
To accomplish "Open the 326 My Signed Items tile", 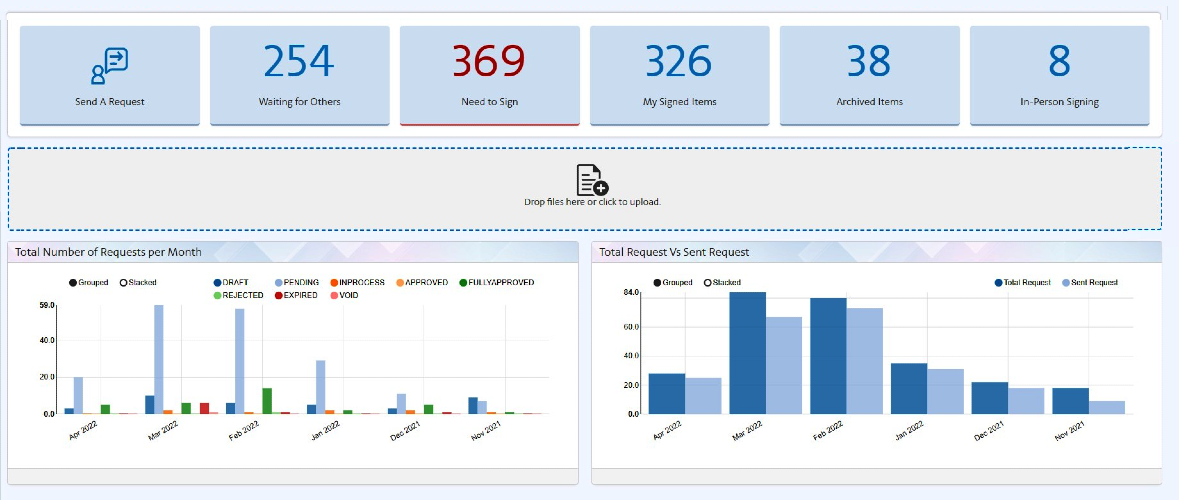I will 680,75.
